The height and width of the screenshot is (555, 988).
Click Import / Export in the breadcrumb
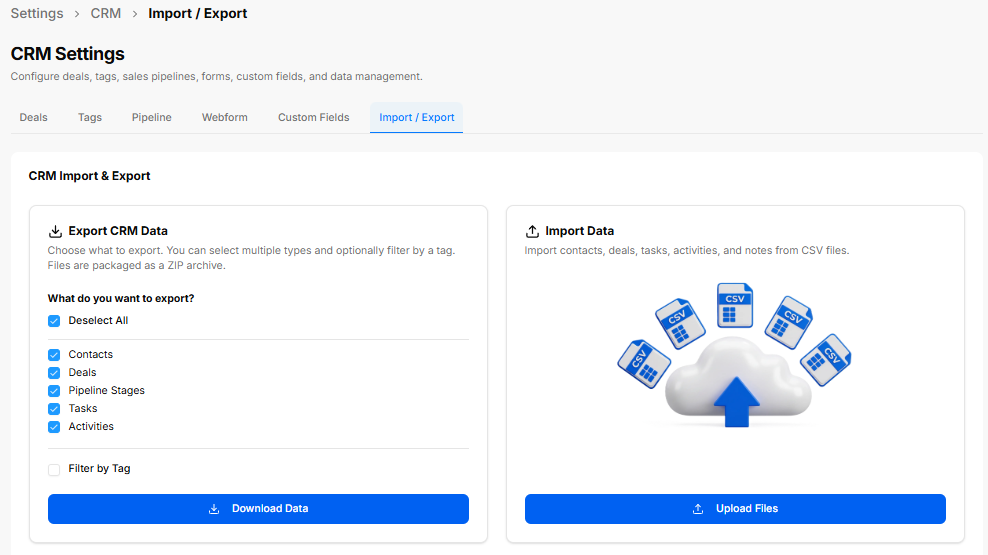tap(198, 14)
